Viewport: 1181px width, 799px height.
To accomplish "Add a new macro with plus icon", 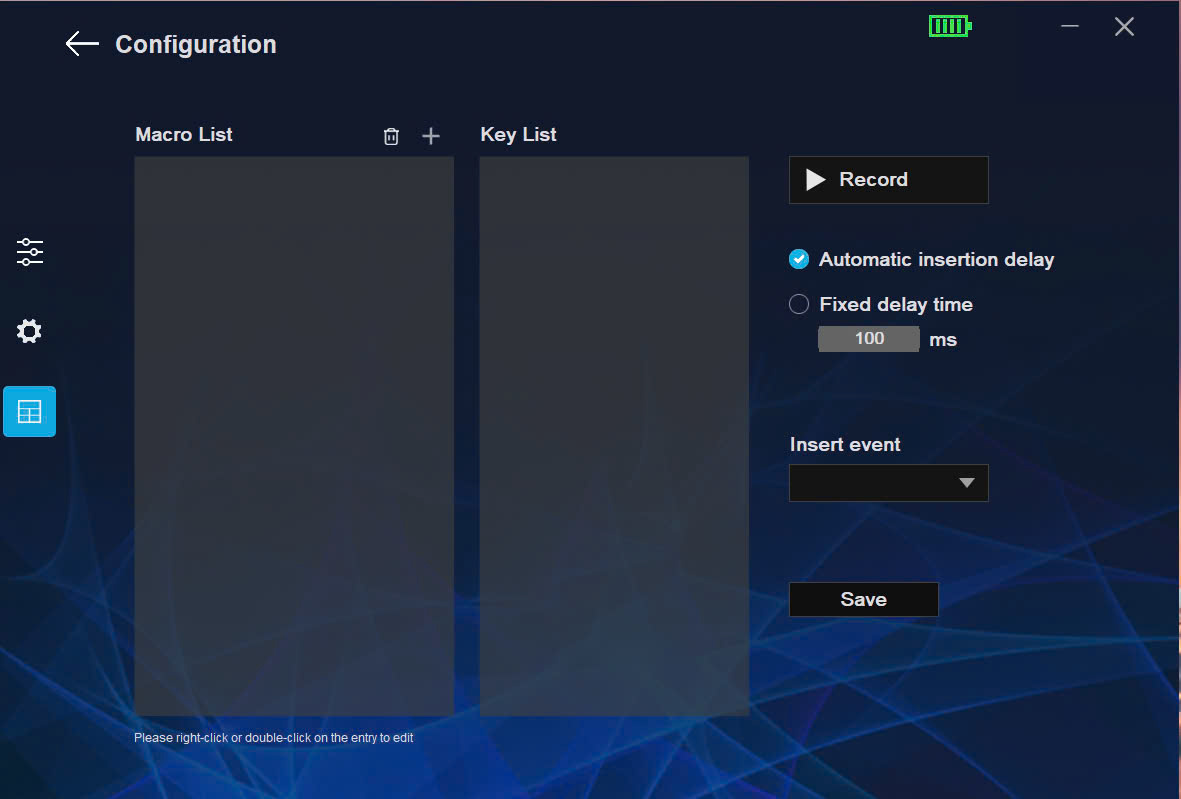I will [x=431, y=136].
